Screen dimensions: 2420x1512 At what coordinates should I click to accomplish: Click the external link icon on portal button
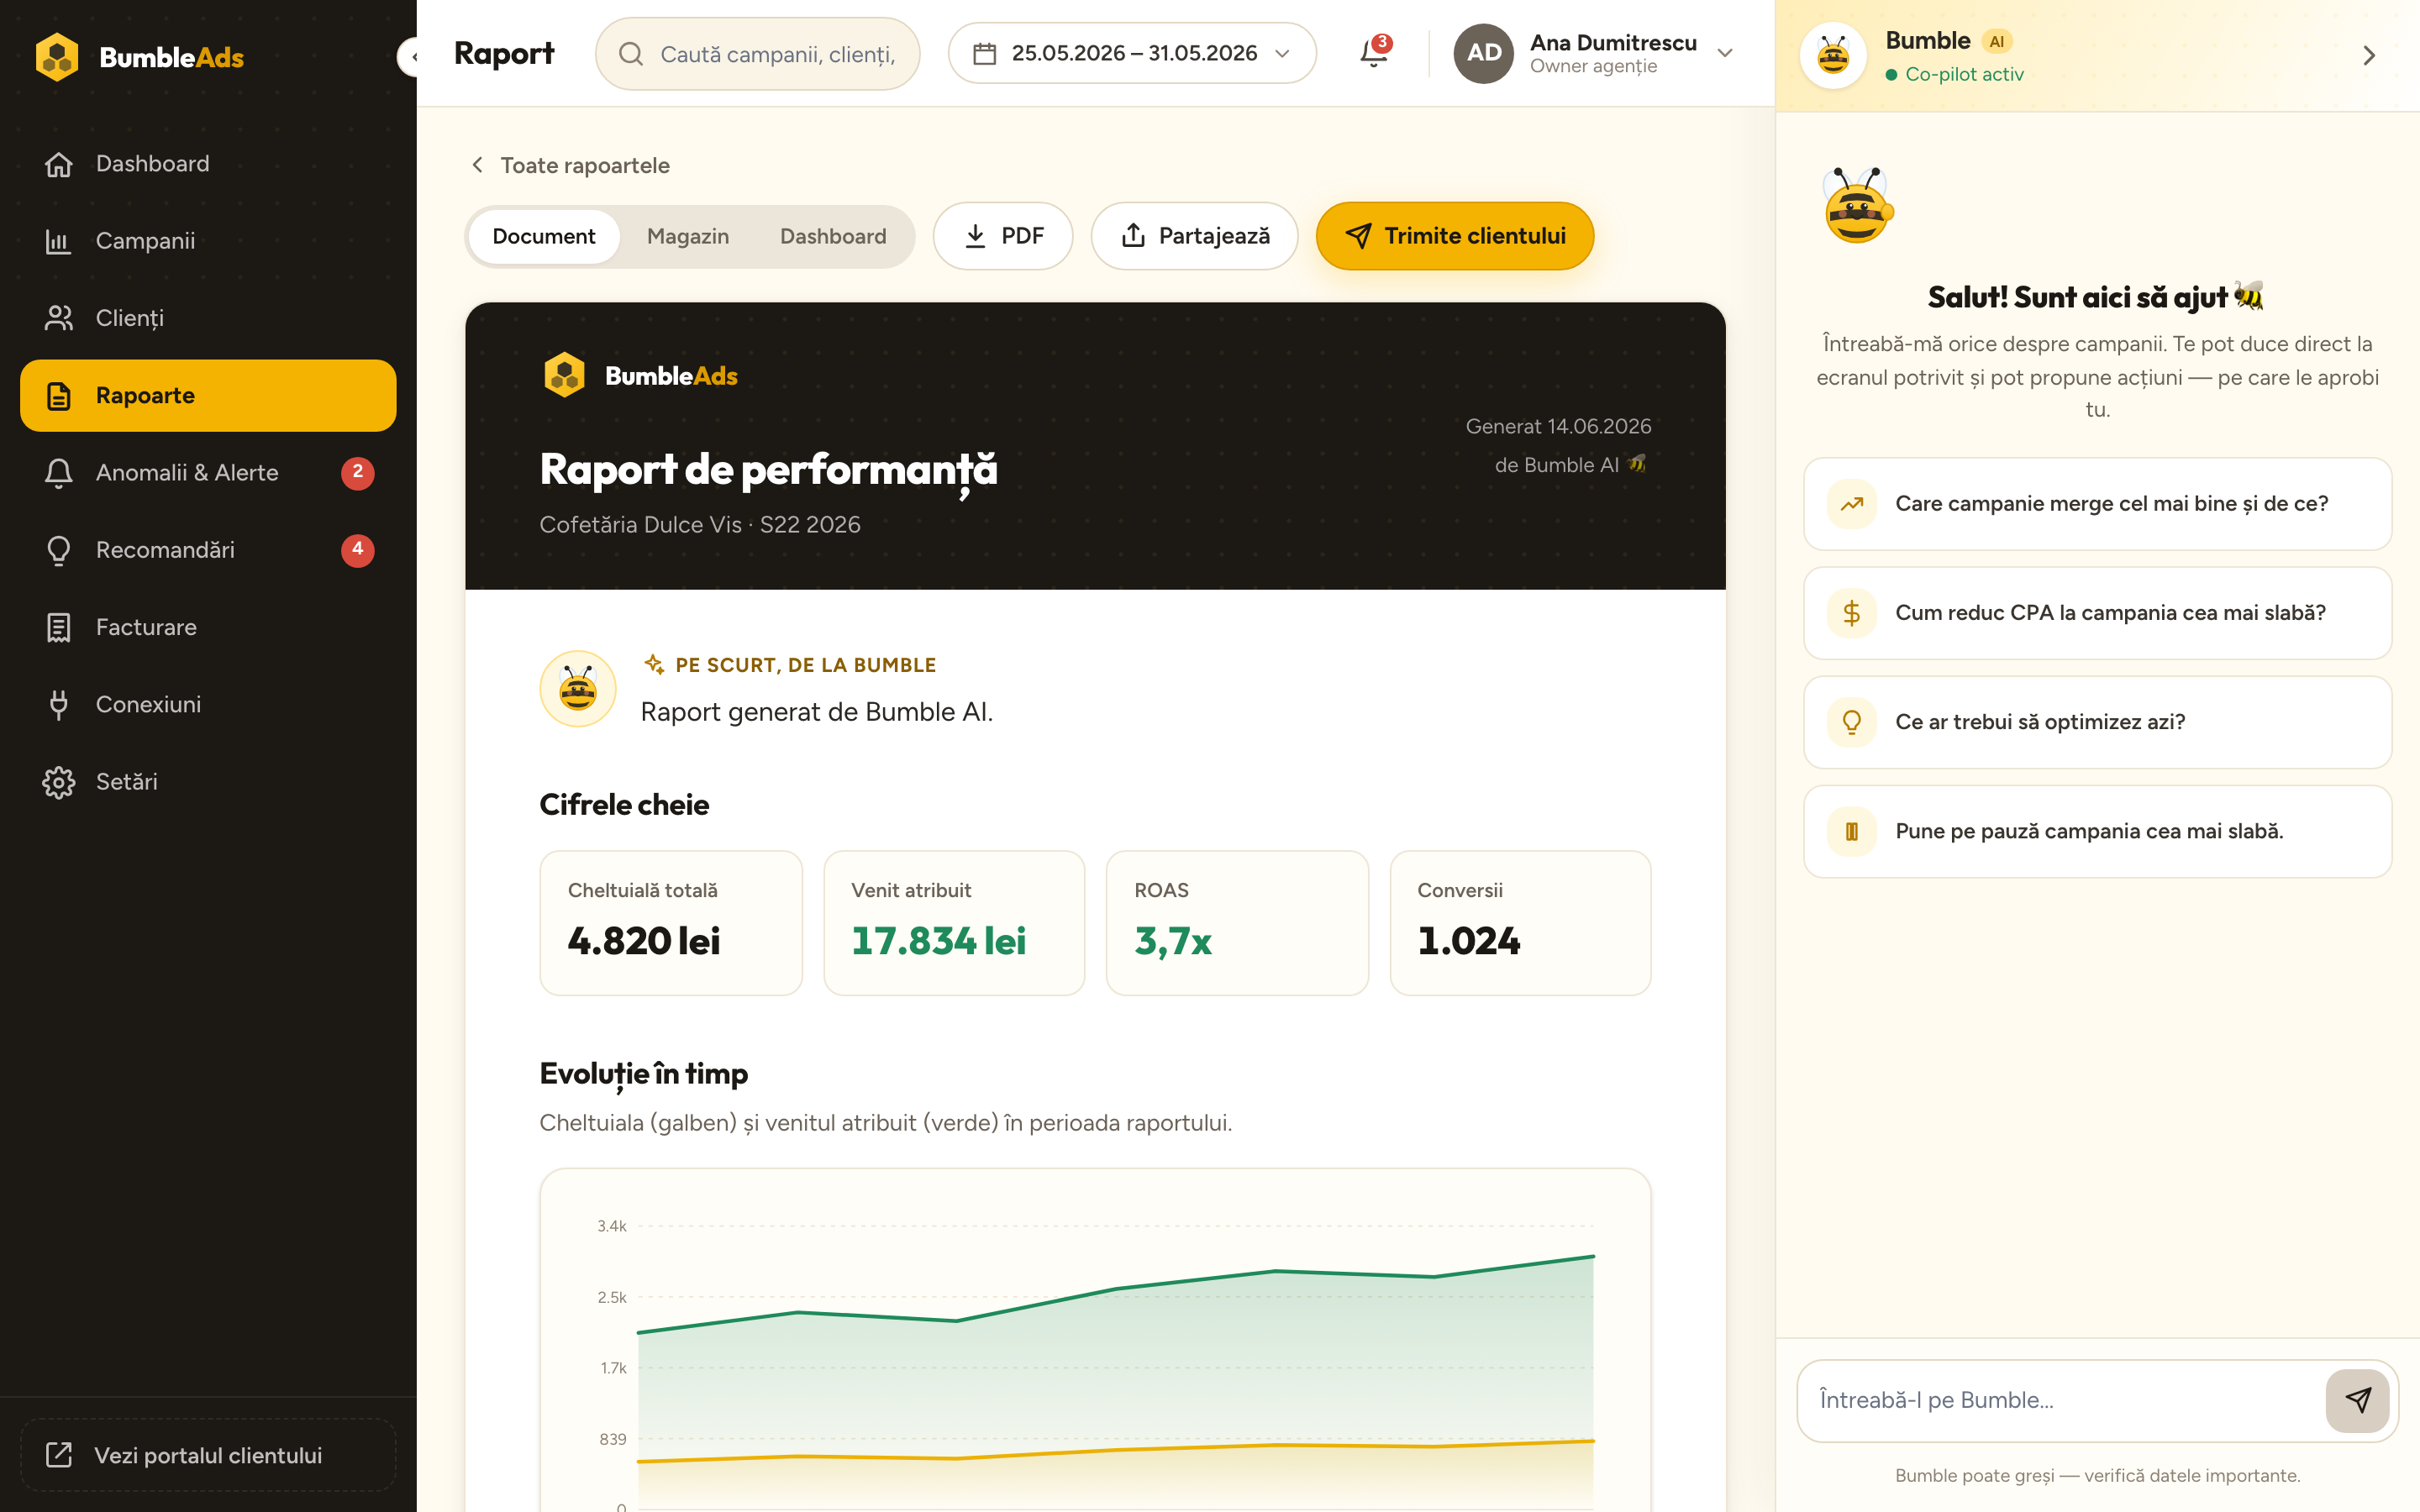click(59, 1455)
